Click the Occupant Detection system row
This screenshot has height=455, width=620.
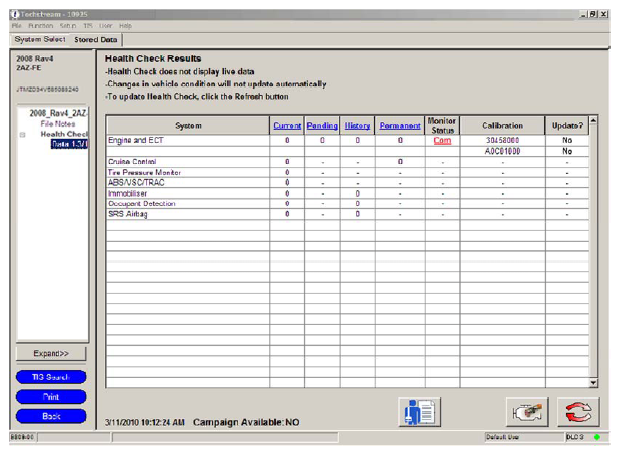point(348,204)
